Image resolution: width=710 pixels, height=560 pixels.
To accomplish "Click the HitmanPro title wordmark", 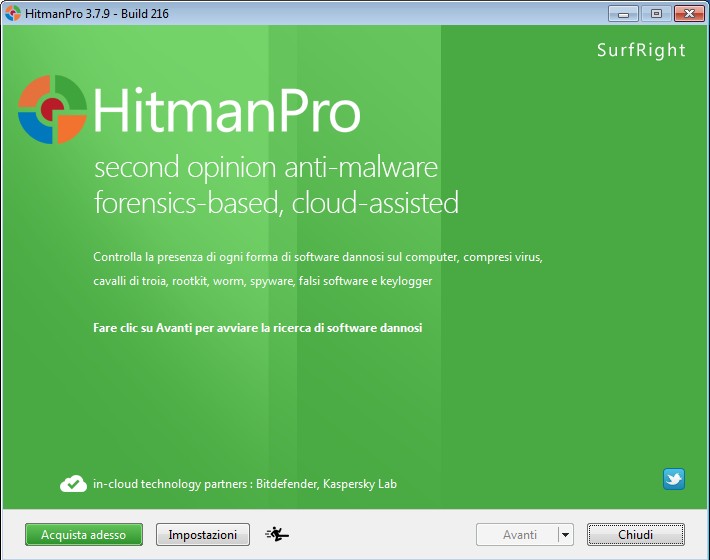I will pos(227,110).
